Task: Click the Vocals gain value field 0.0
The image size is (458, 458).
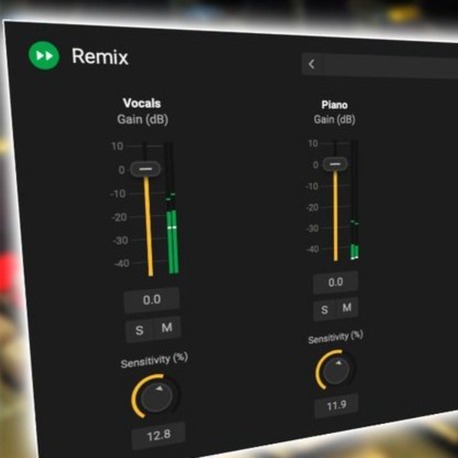Action: 152,300
